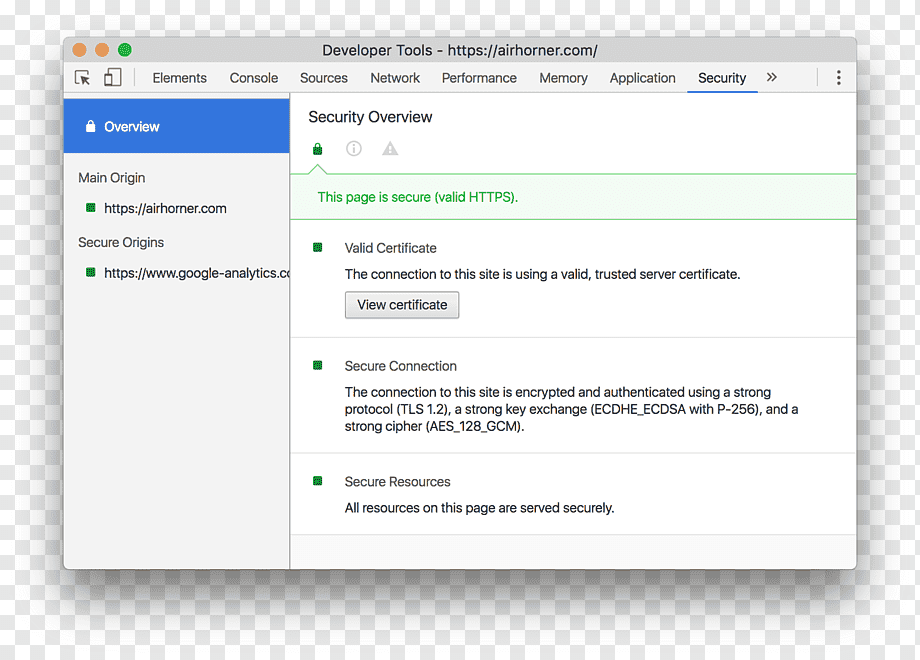Show more tabs with the double chevron
Image resolution: width=920 pixels, height=660 pixels.
(x=772, y=77)
